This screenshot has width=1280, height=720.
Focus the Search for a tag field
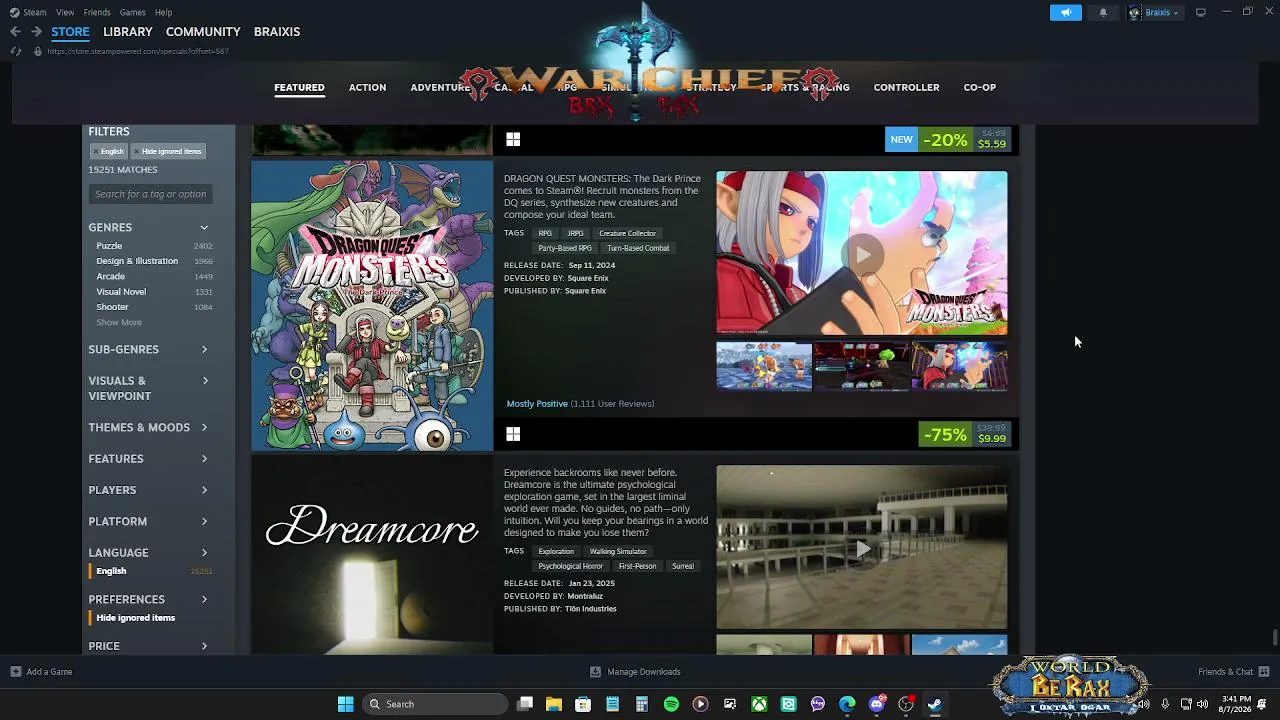[x=151, y=194]
